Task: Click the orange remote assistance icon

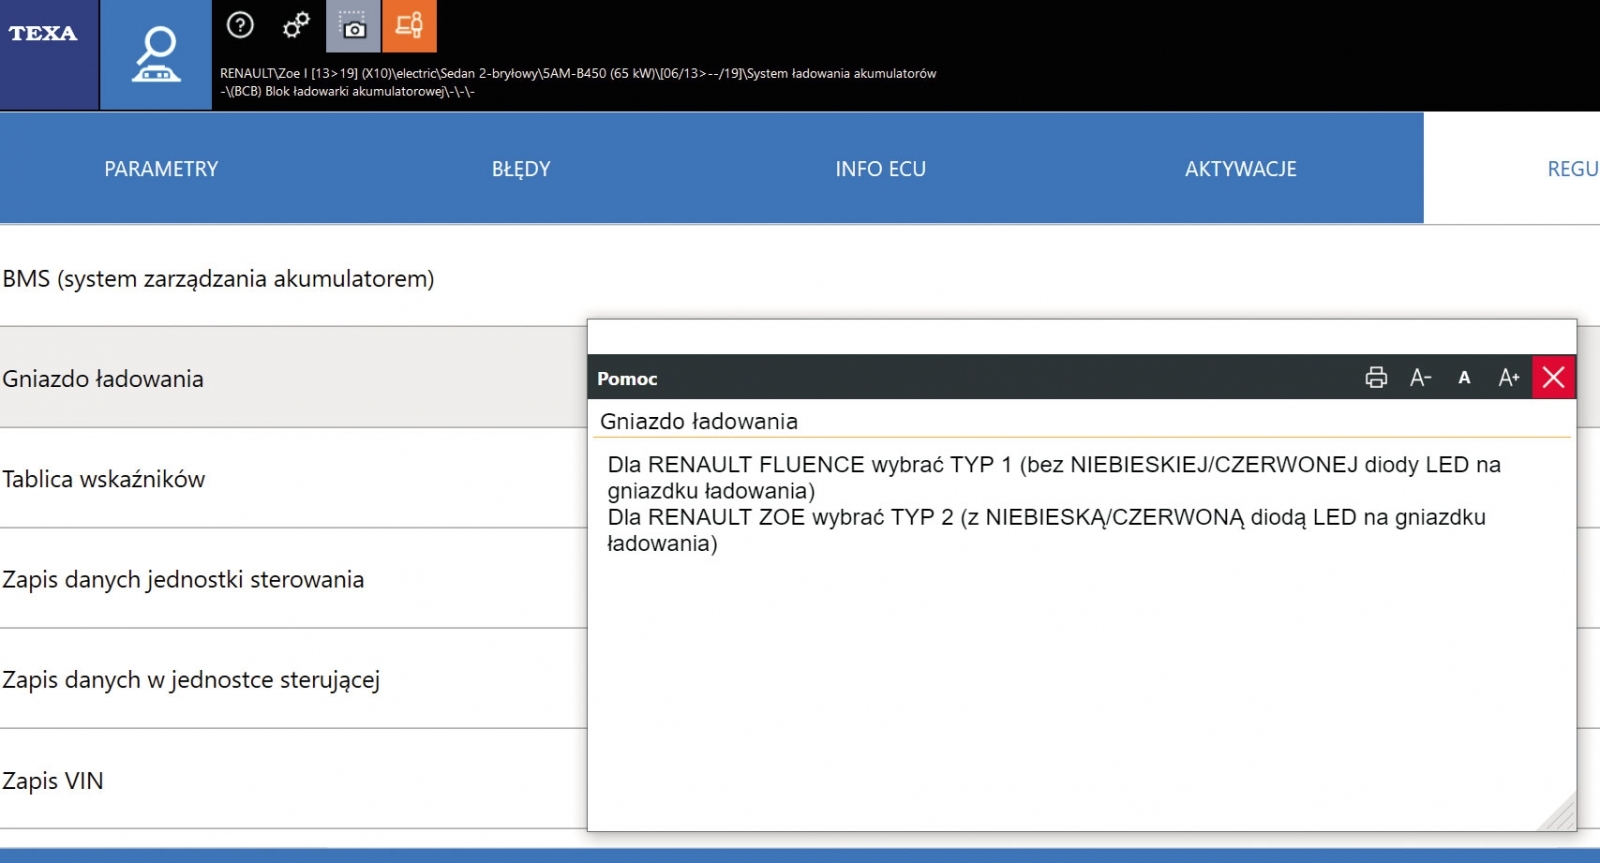Action: [409, 26]
